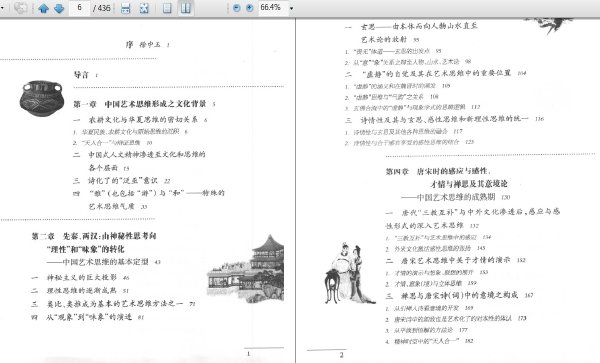Viewport: 600px width, 363px height.
Task: Click the fit-width scrolling mode icon
Action: (x=126, y=8)
